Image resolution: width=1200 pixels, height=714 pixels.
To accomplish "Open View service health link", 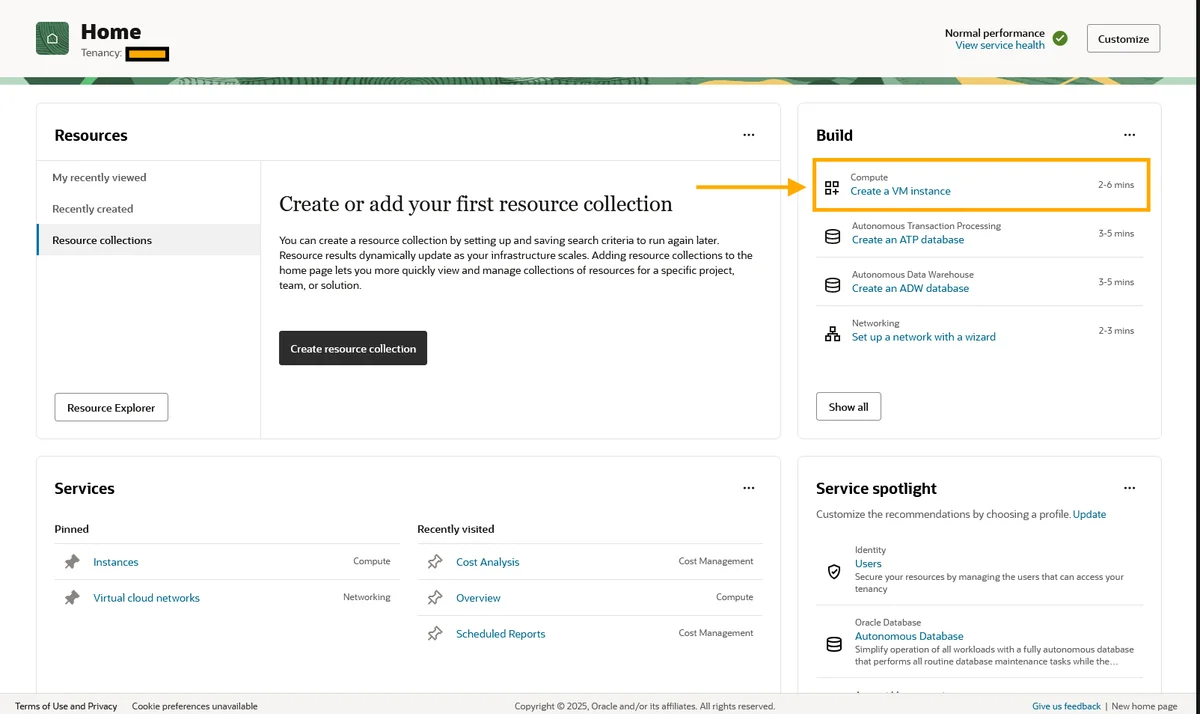I will (x=1000, y=45).
